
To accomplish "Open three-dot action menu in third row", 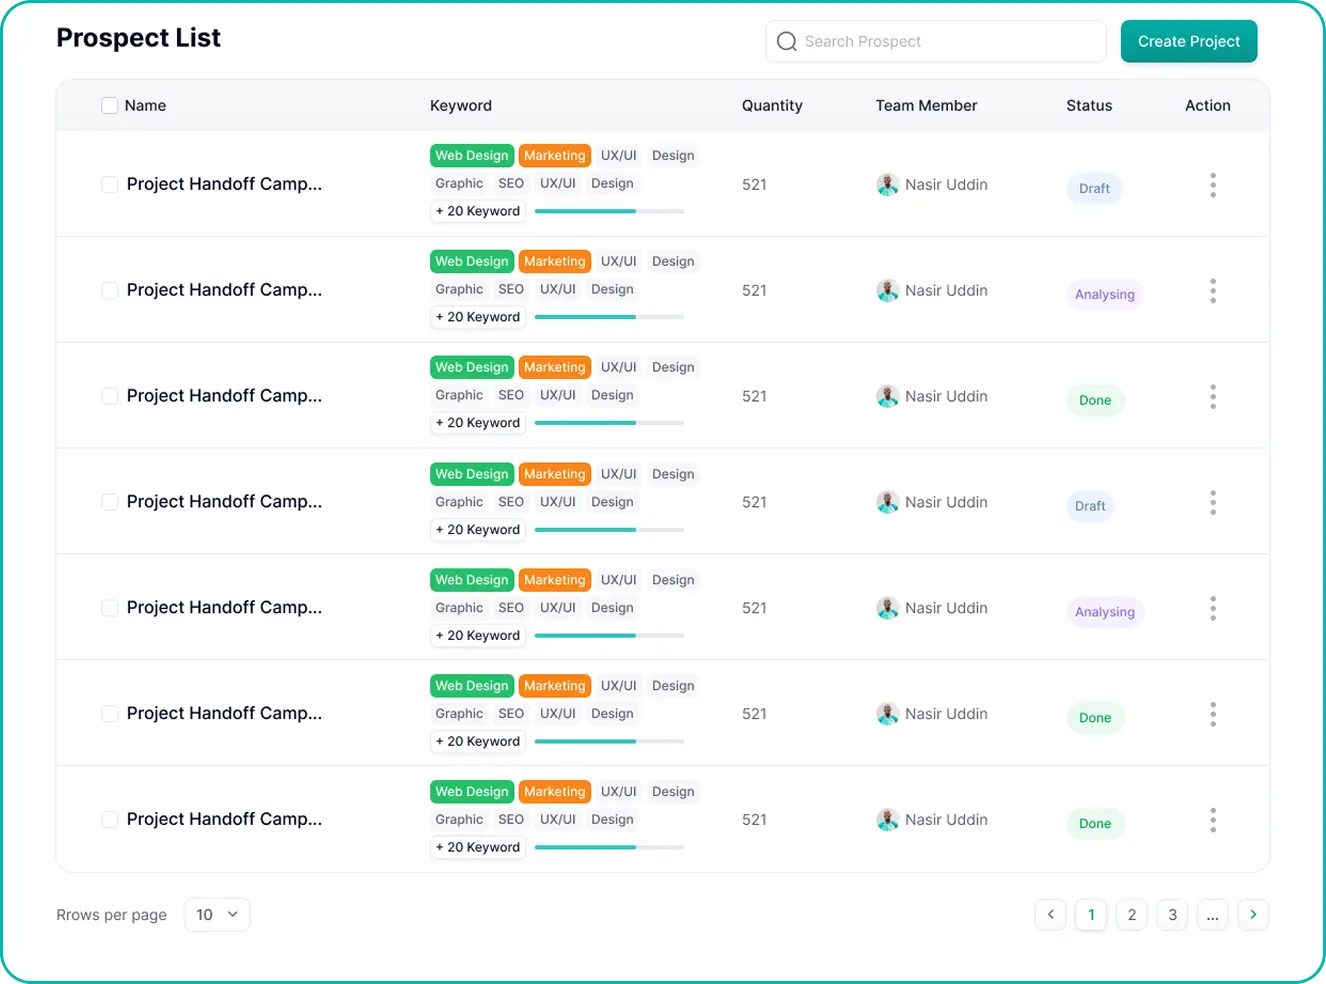I will tap(1213, 397).
